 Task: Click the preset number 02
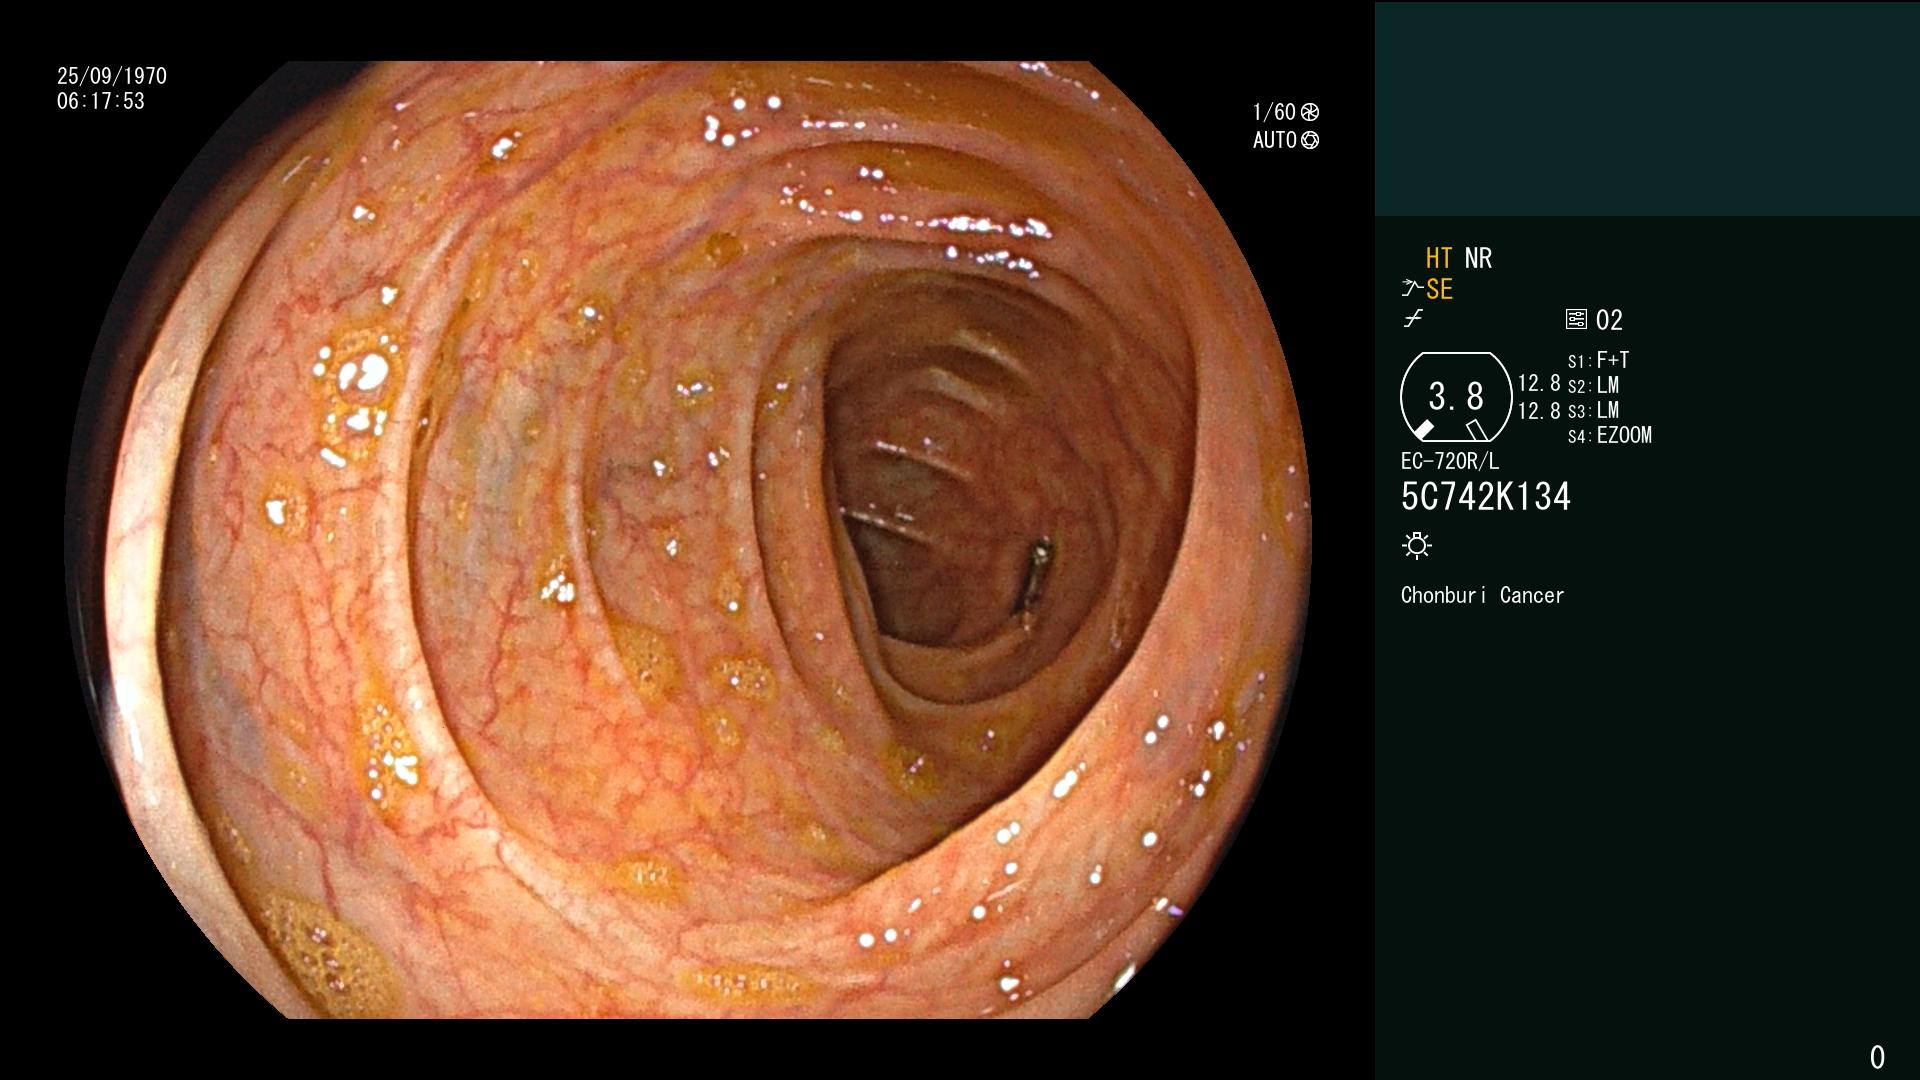[1609, 320]
